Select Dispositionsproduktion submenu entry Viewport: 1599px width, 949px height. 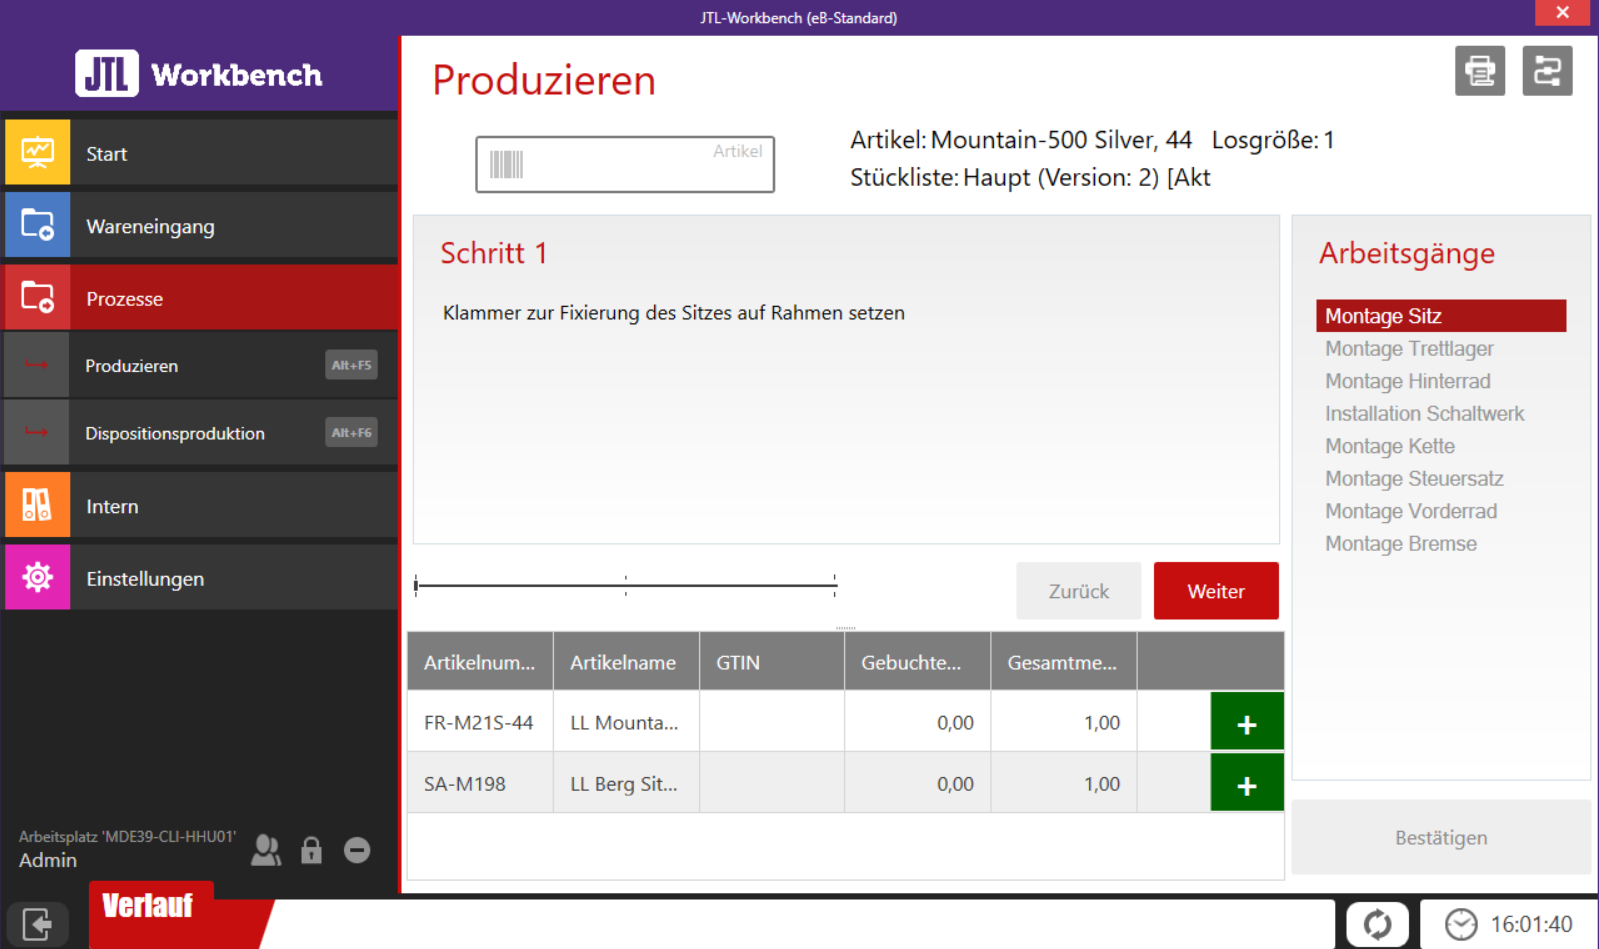(x=200, y=433)
